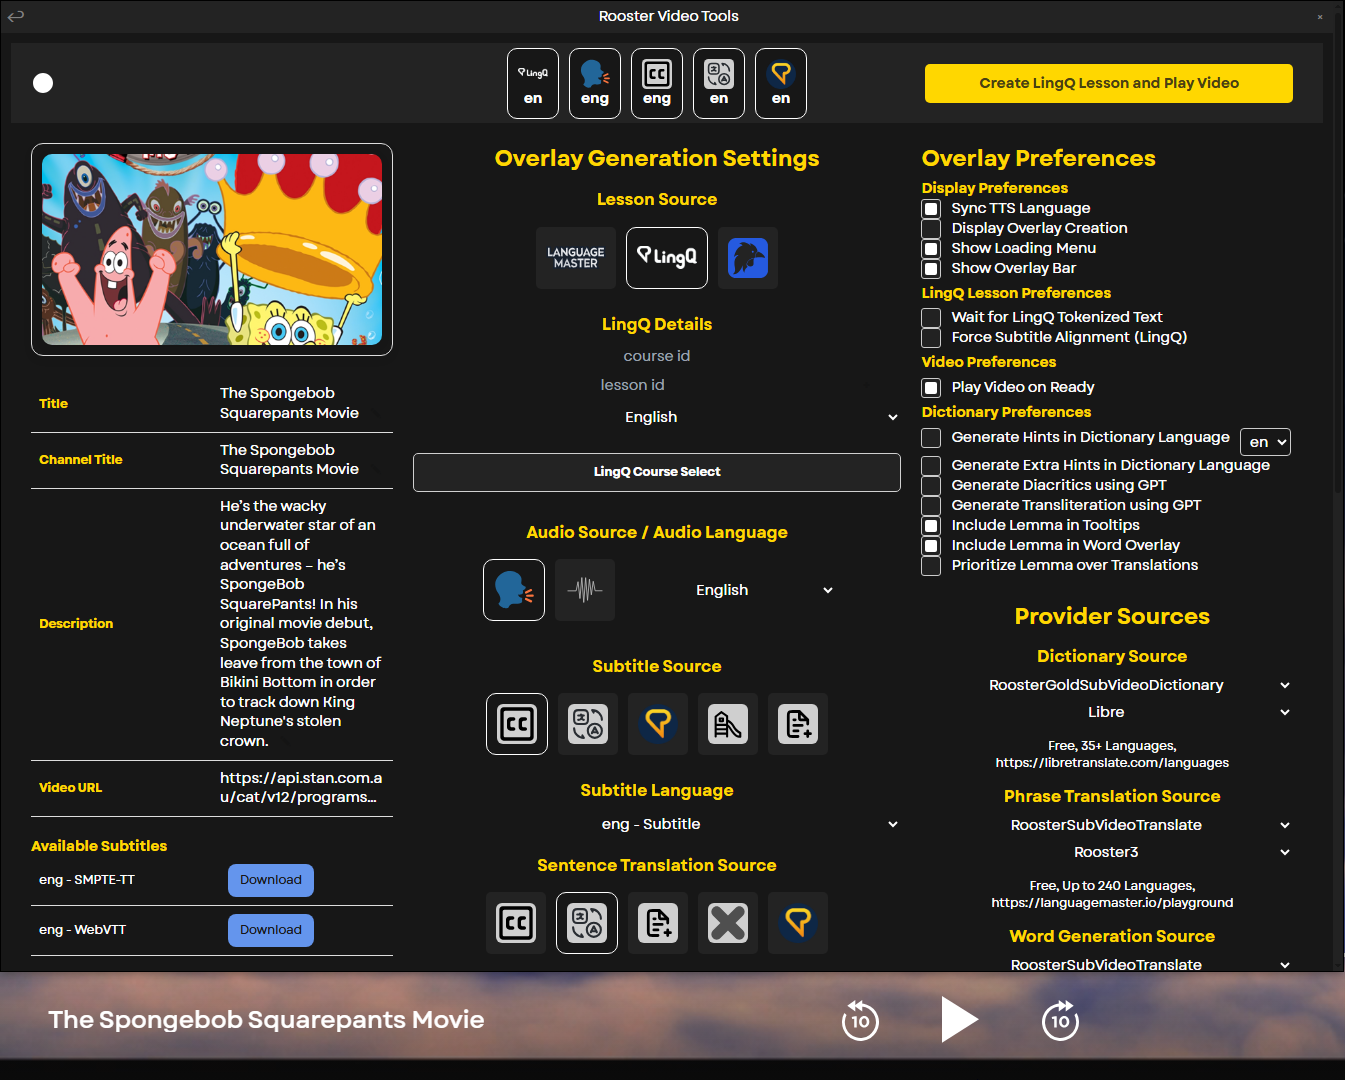Screen dimensions: 1345x1080
Task: Select translate icon under Sentence Translation Source
Action: (587, 923)
